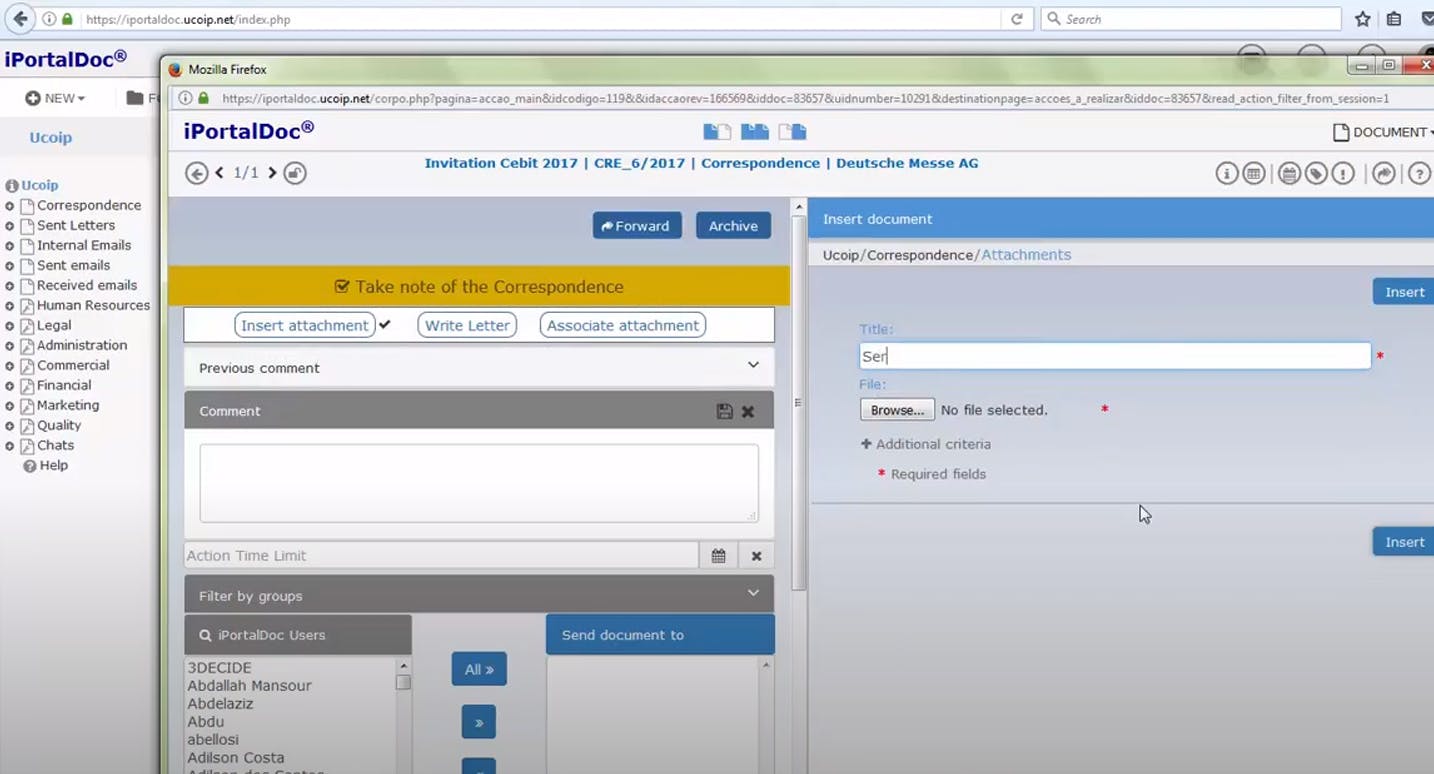Screen dimensions: 1434x774
Task: Click the share arrow icon in toolbar
Action: click(1384, 173)
